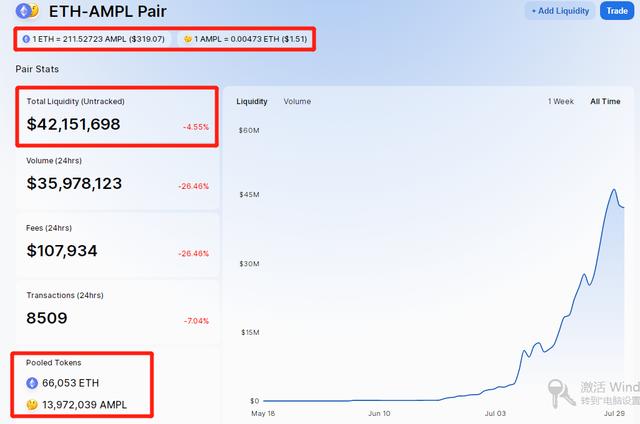This screenshot has width=640, height=424.
Task: Switch chart to Liquidity tab
Action: click(x=252, y=101)
